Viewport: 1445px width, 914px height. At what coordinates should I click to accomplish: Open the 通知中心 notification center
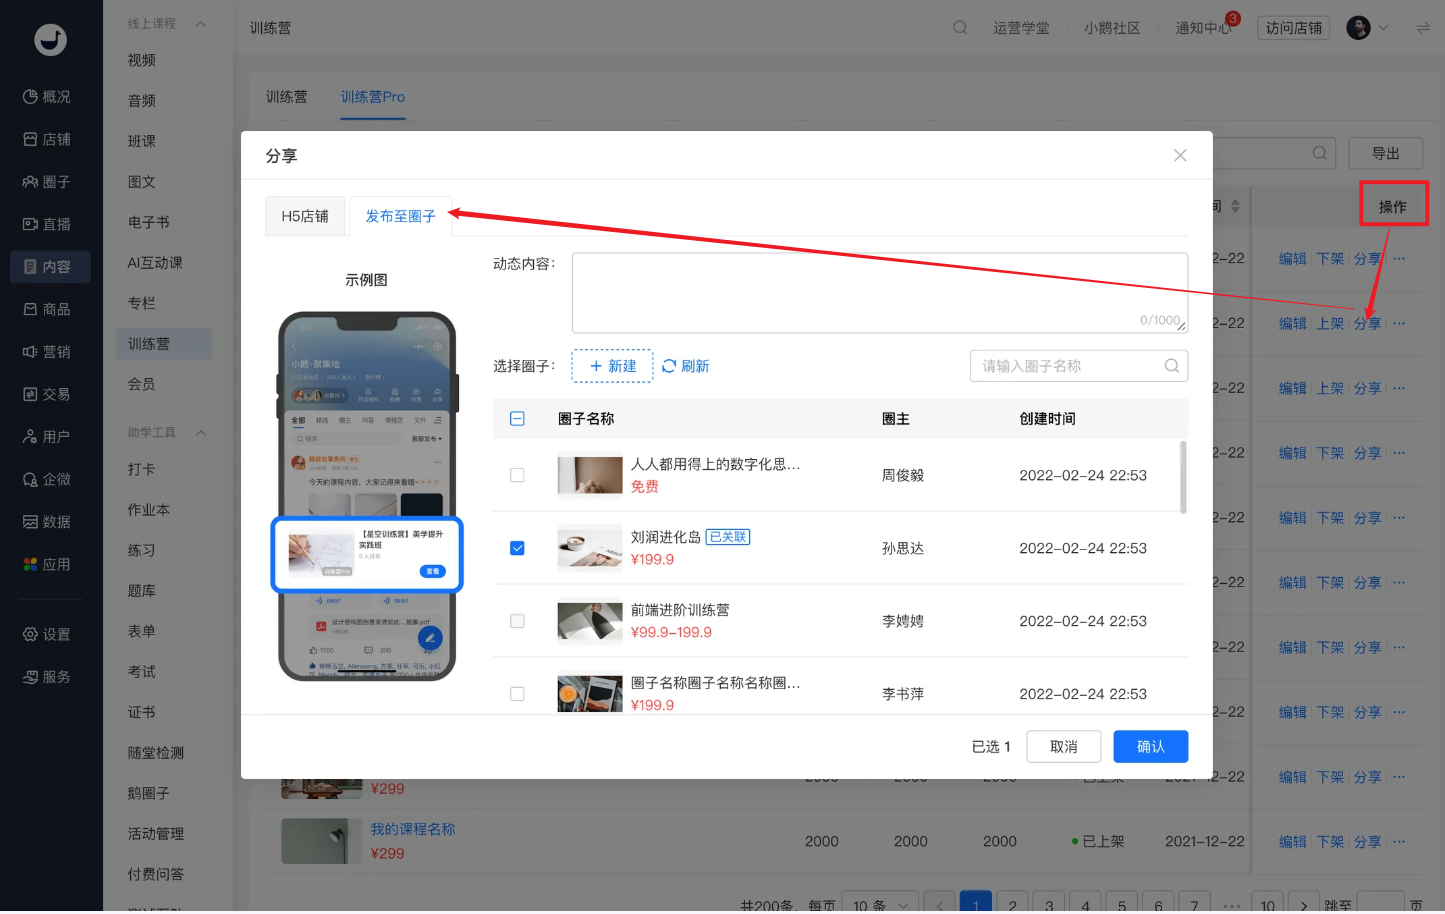1203,28
